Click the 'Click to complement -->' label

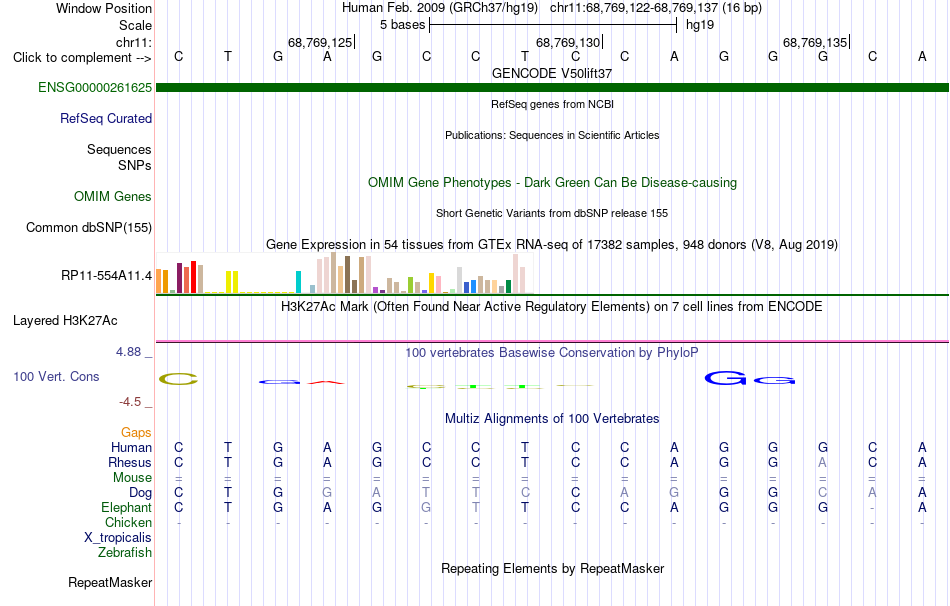pyautogui.click(x=82, y=58)
